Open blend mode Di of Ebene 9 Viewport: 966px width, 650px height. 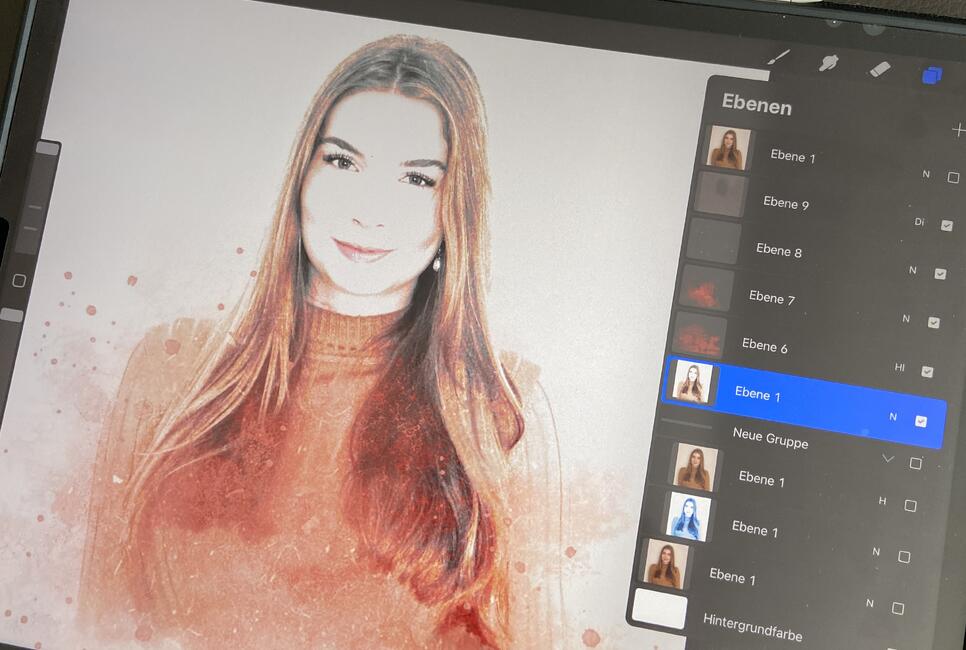[x=919, y=222]
